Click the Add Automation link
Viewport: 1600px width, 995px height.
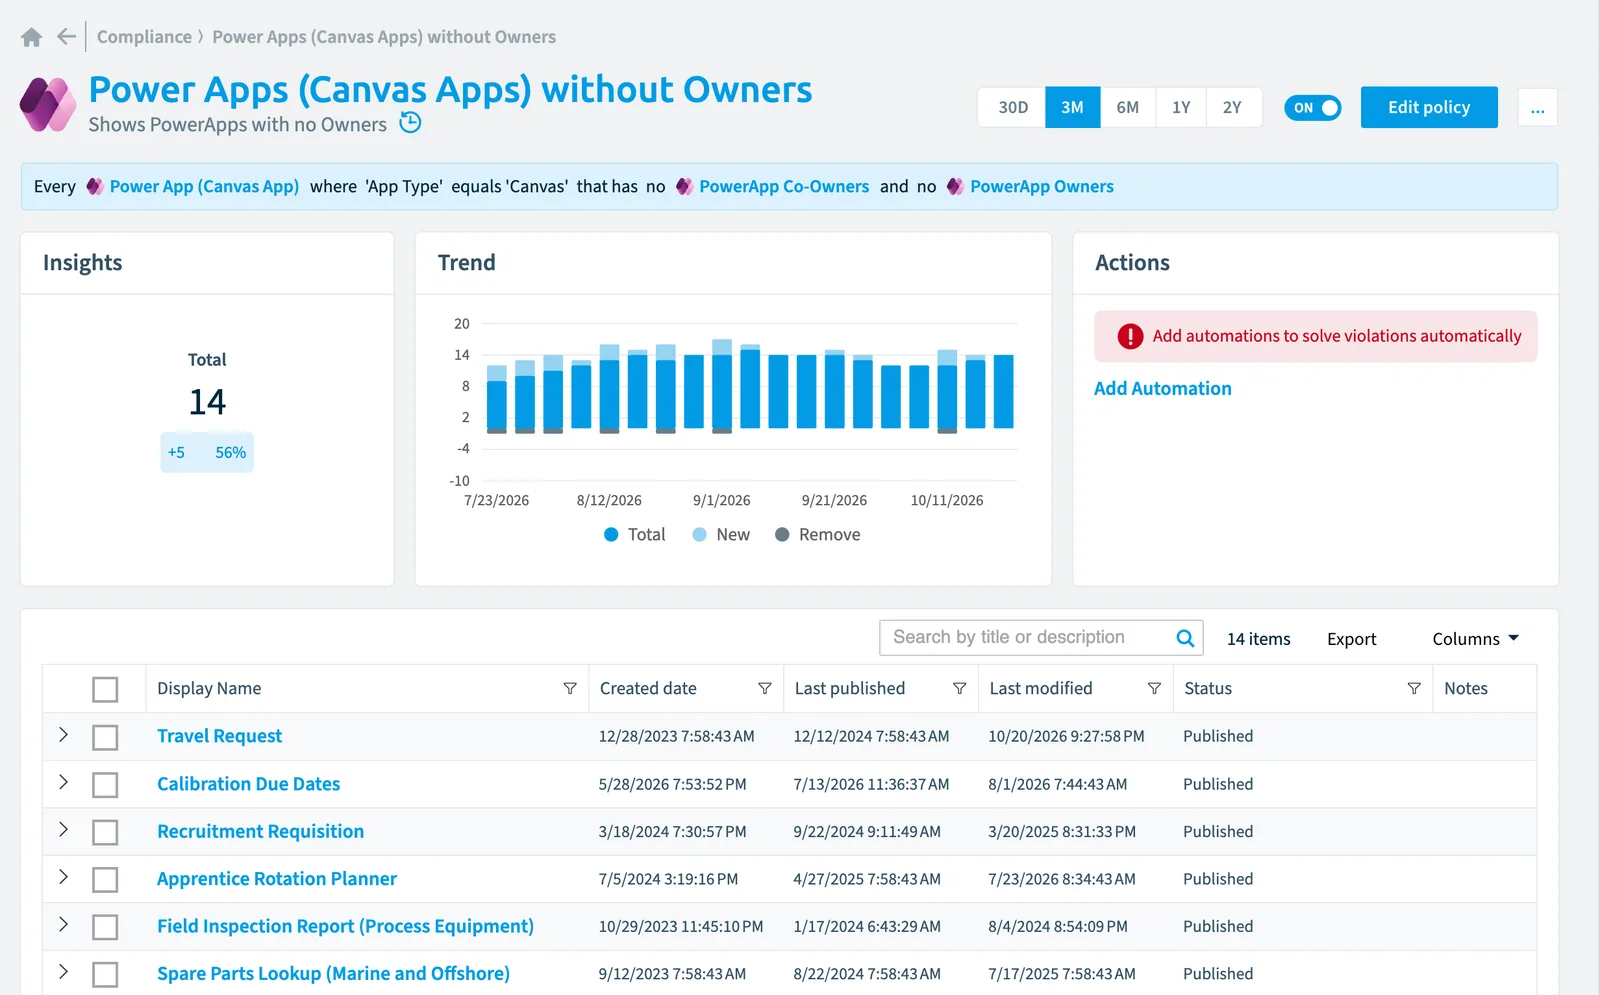1162,388
